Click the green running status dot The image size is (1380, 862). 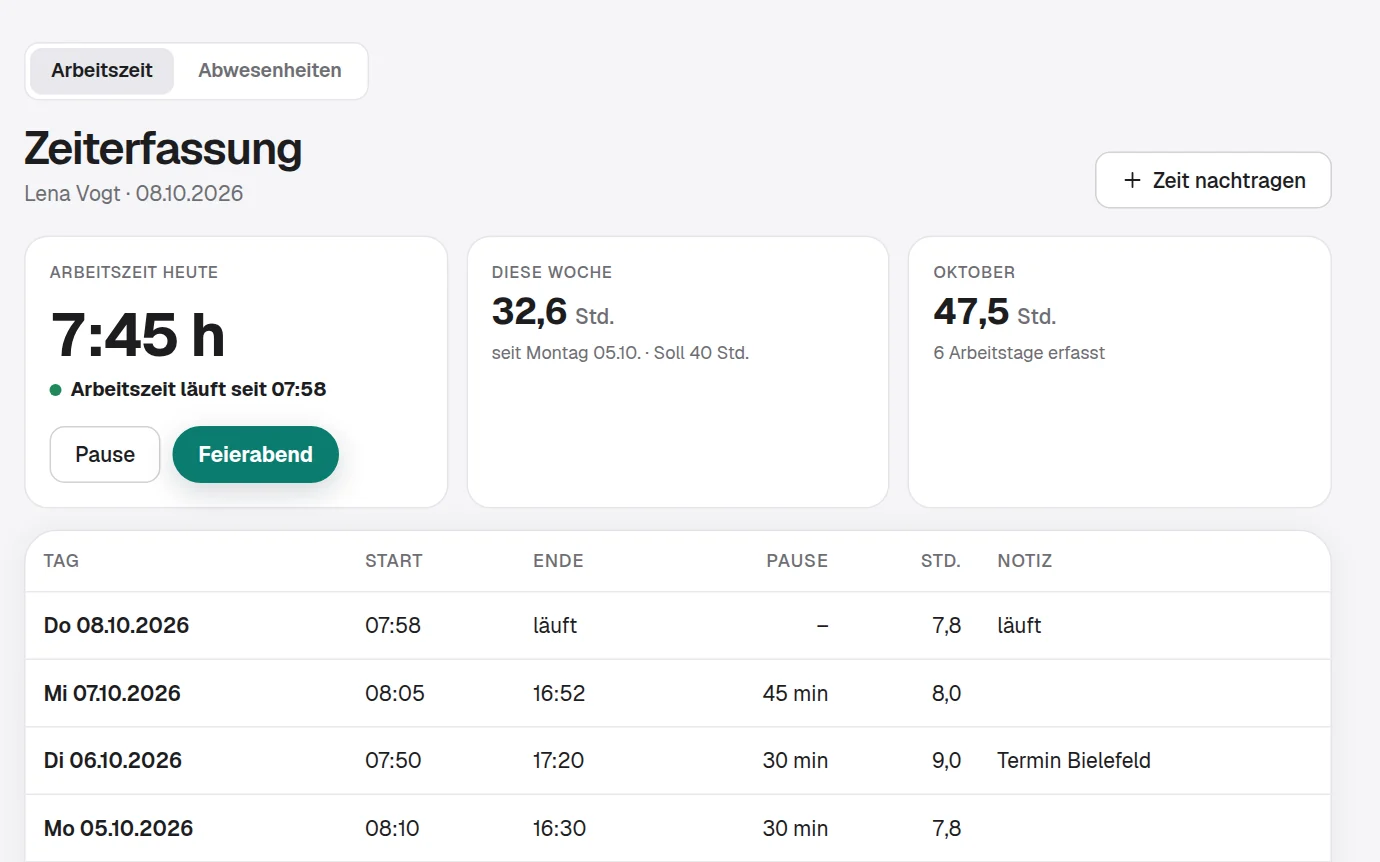pyautogui.click(x=56, y=390)
